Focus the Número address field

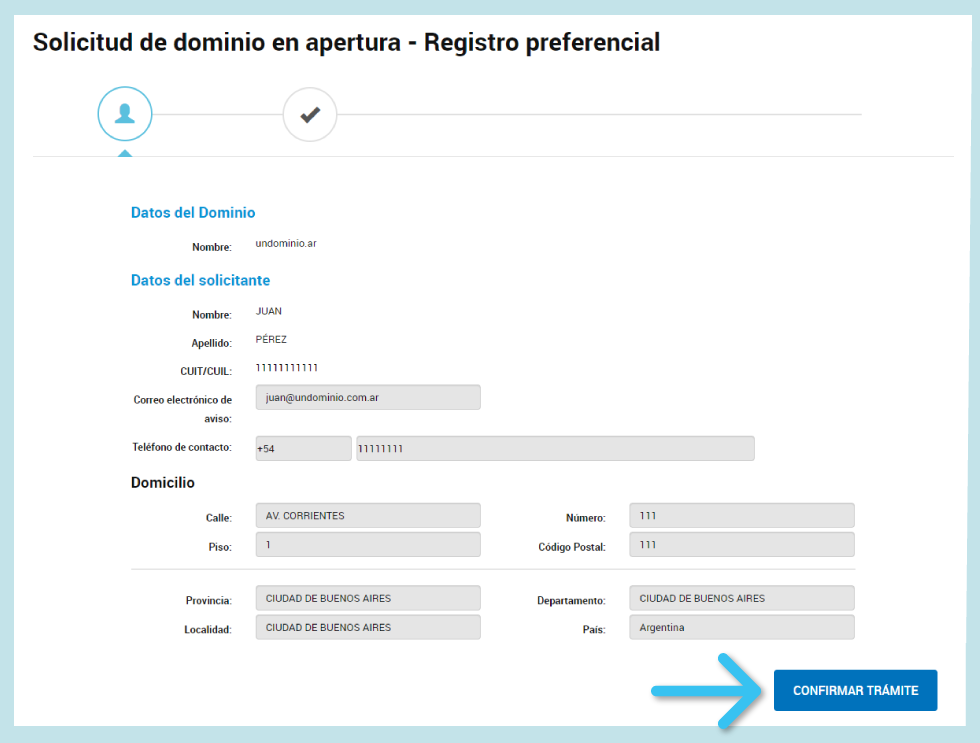(741, 516)
